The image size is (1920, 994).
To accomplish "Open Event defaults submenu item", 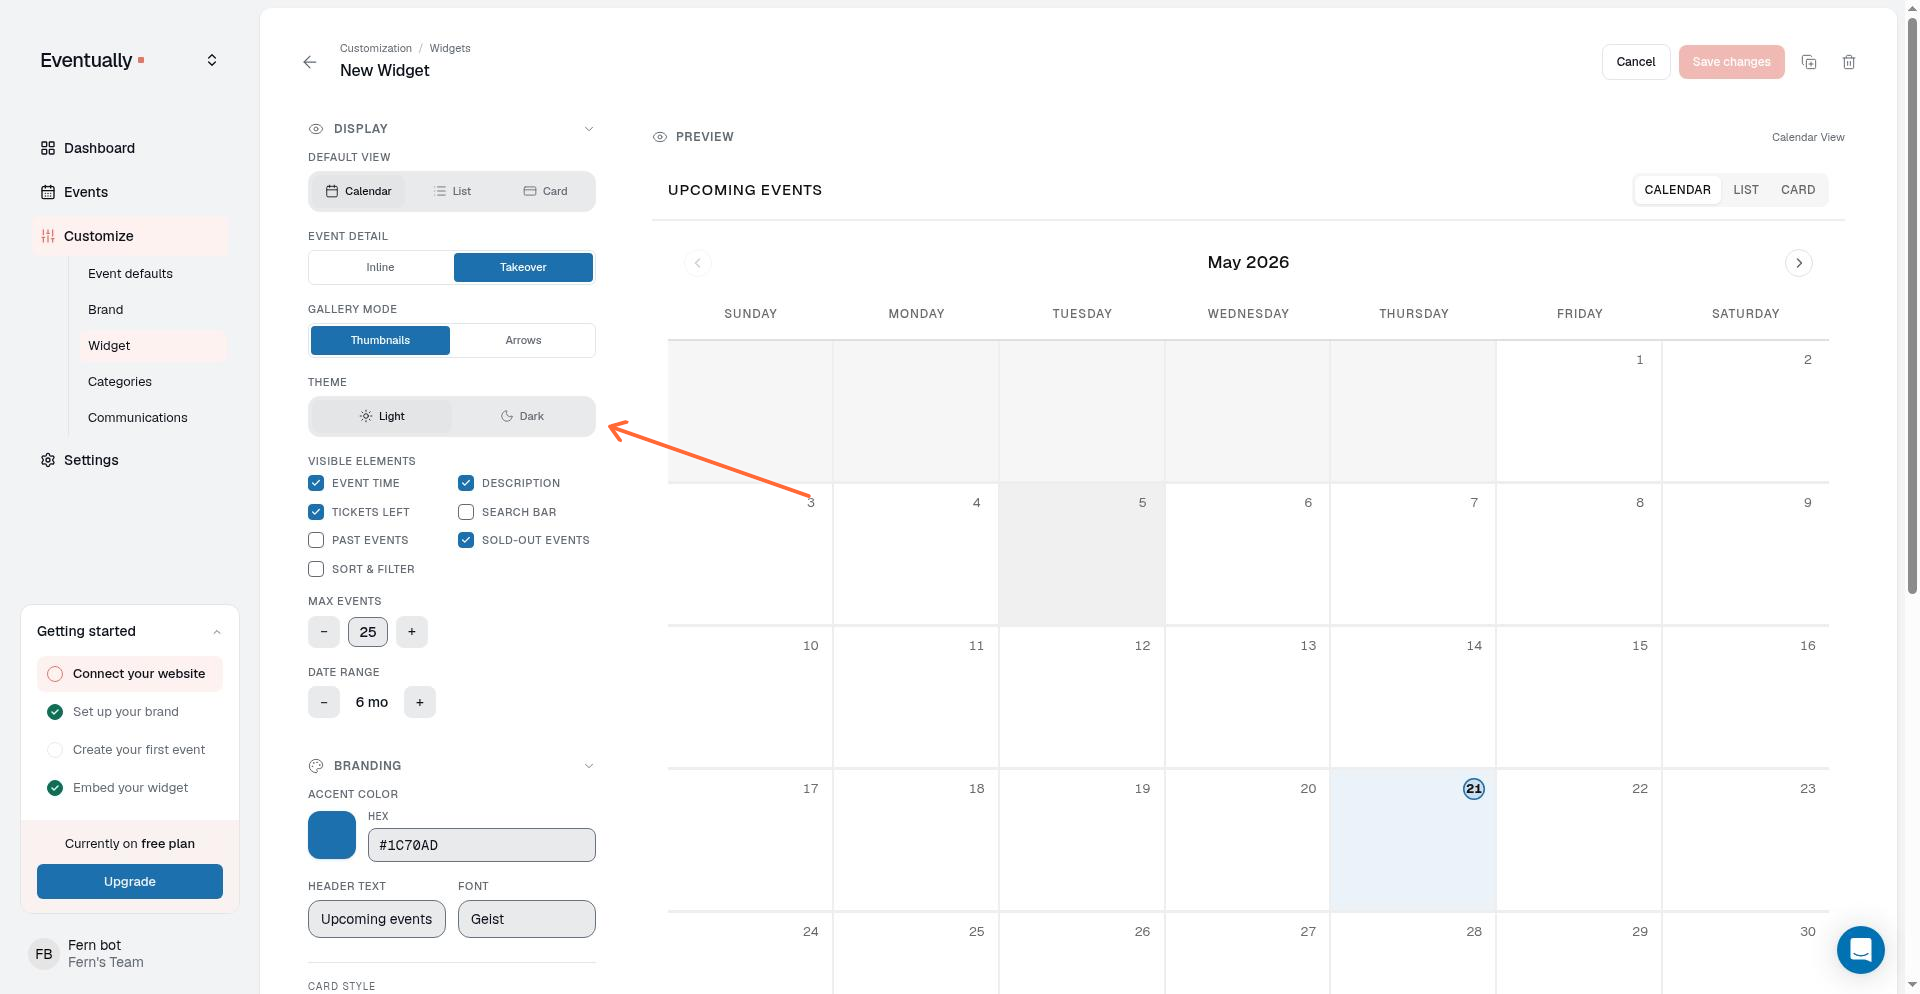I will [130, 274].
